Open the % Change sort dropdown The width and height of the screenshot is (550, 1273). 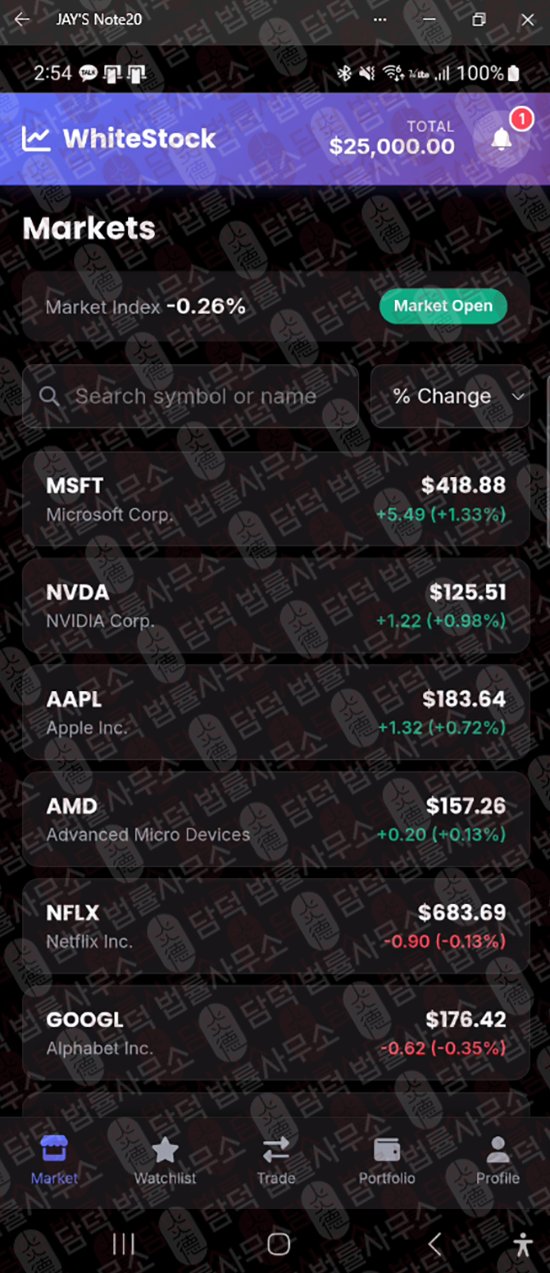pyautogui.click(x=450, y=396)
